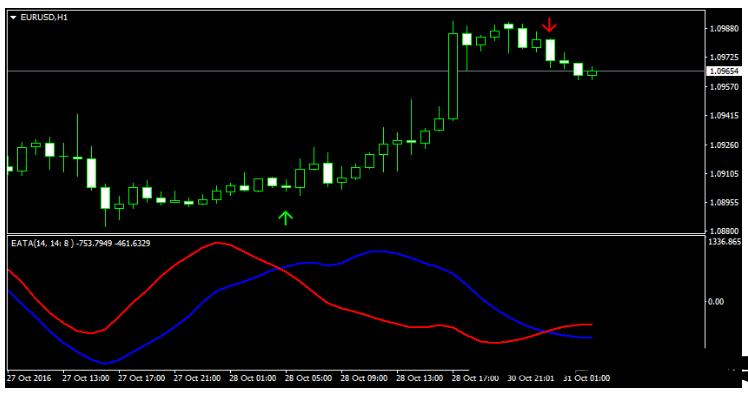Select the tallest bullish candle near 28 Oct 17:00
Image resolution: width=748 pixels, height=393 pixels.
(453, 76)
